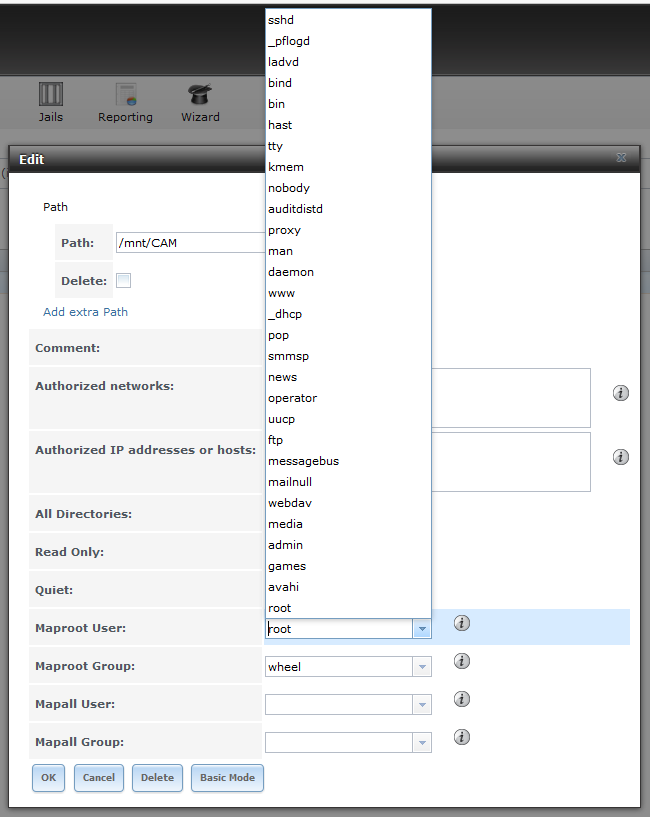Expand the Maproot Group dropdown arrow
650x817 pixels.
pyautogui.click(x=422, y=667)
